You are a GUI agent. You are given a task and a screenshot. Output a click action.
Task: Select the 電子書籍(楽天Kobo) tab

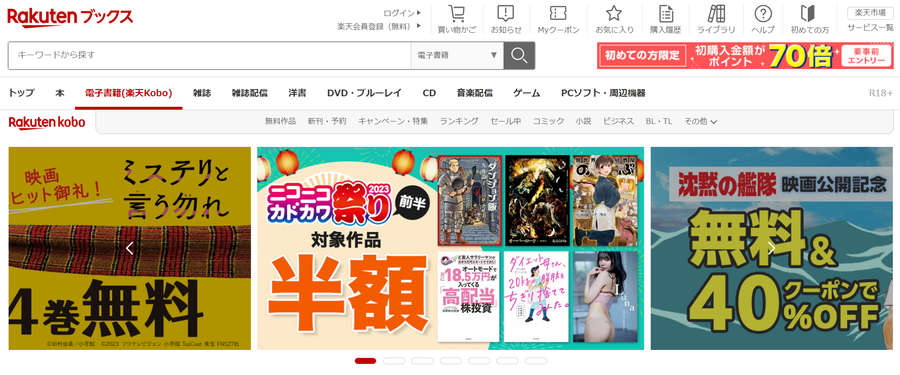coord(129,92)
